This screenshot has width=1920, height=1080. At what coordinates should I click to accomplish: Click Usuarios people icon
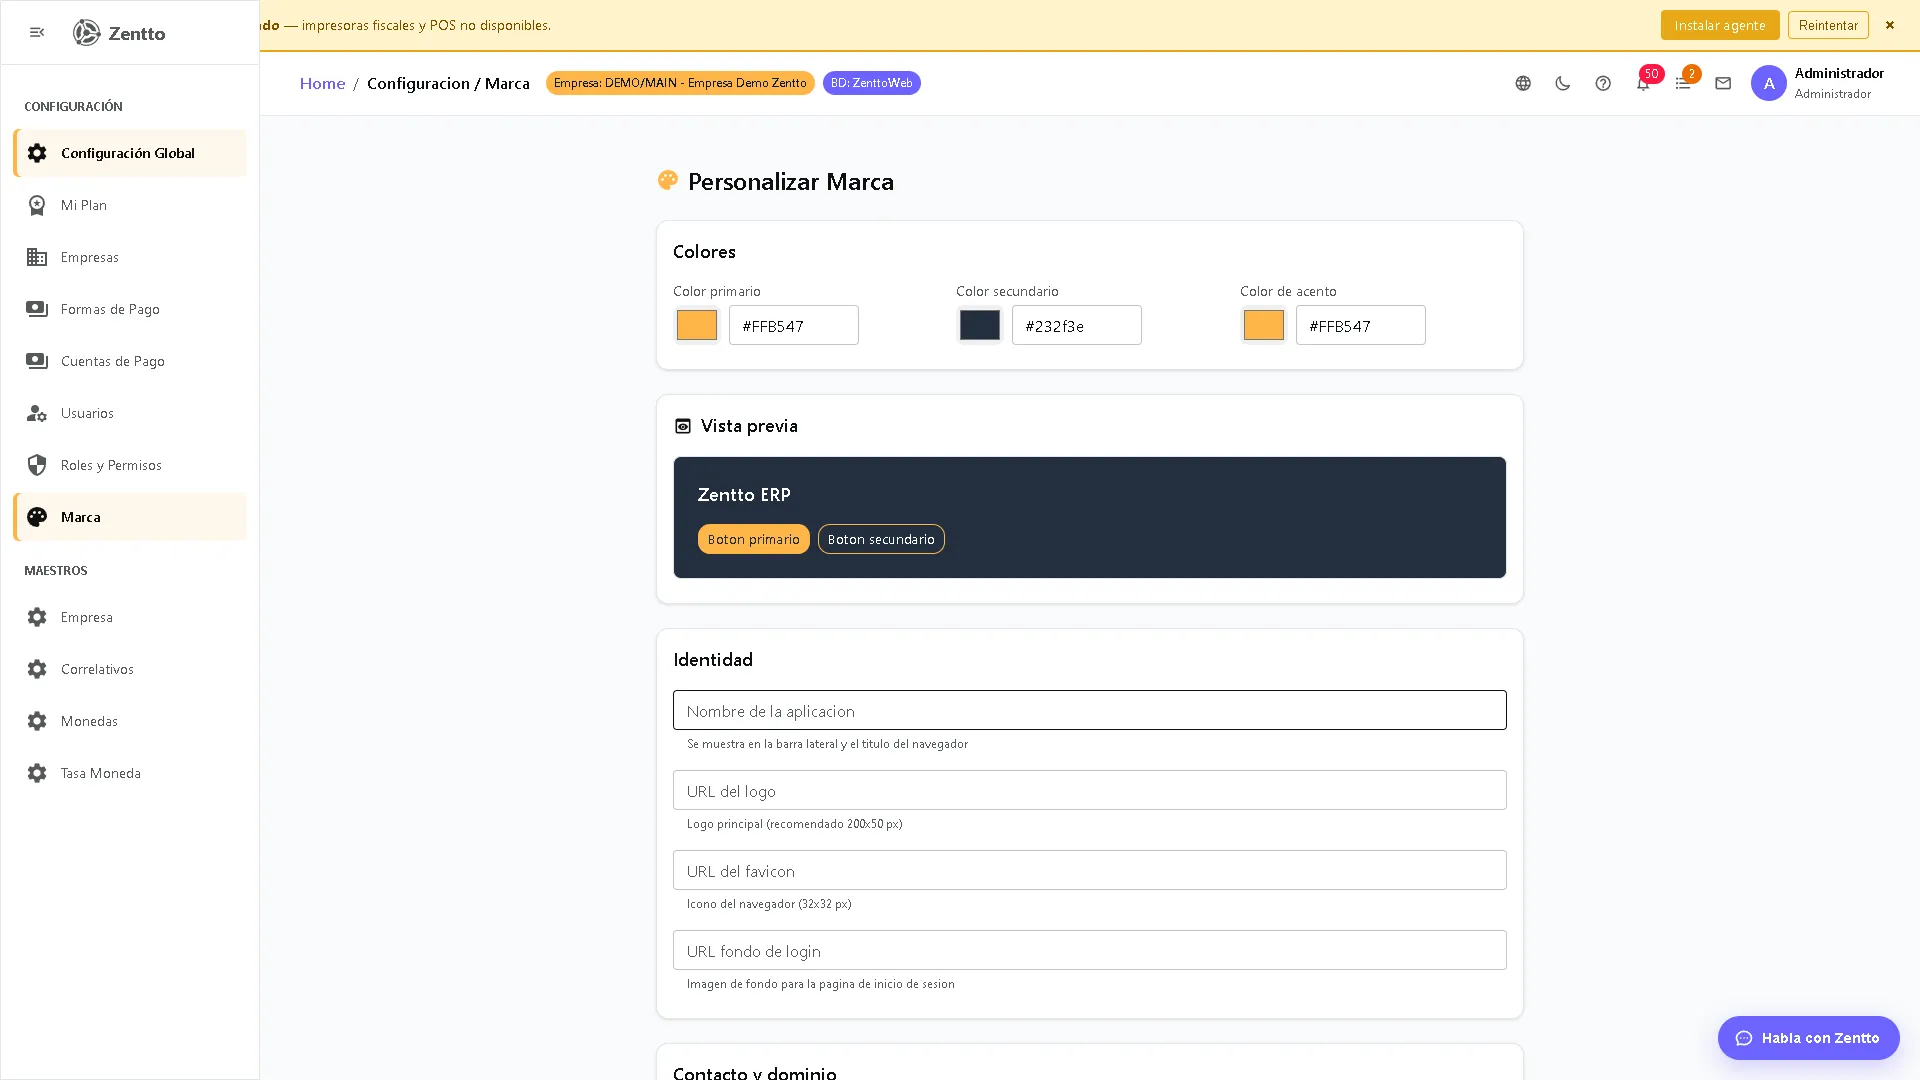[37, 413]
